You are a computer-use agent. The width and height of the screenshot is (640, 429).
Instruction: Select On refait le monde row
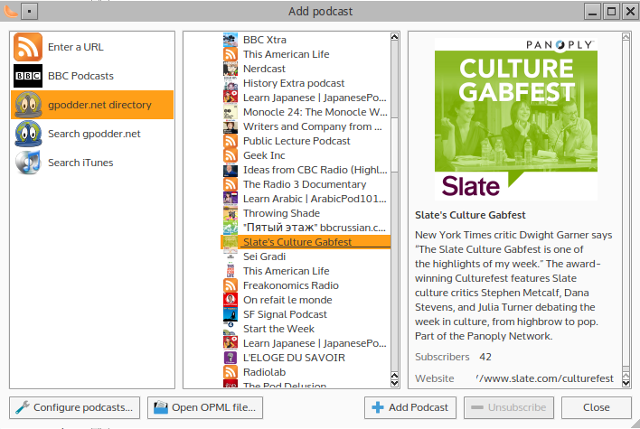(x=306, y=300)
